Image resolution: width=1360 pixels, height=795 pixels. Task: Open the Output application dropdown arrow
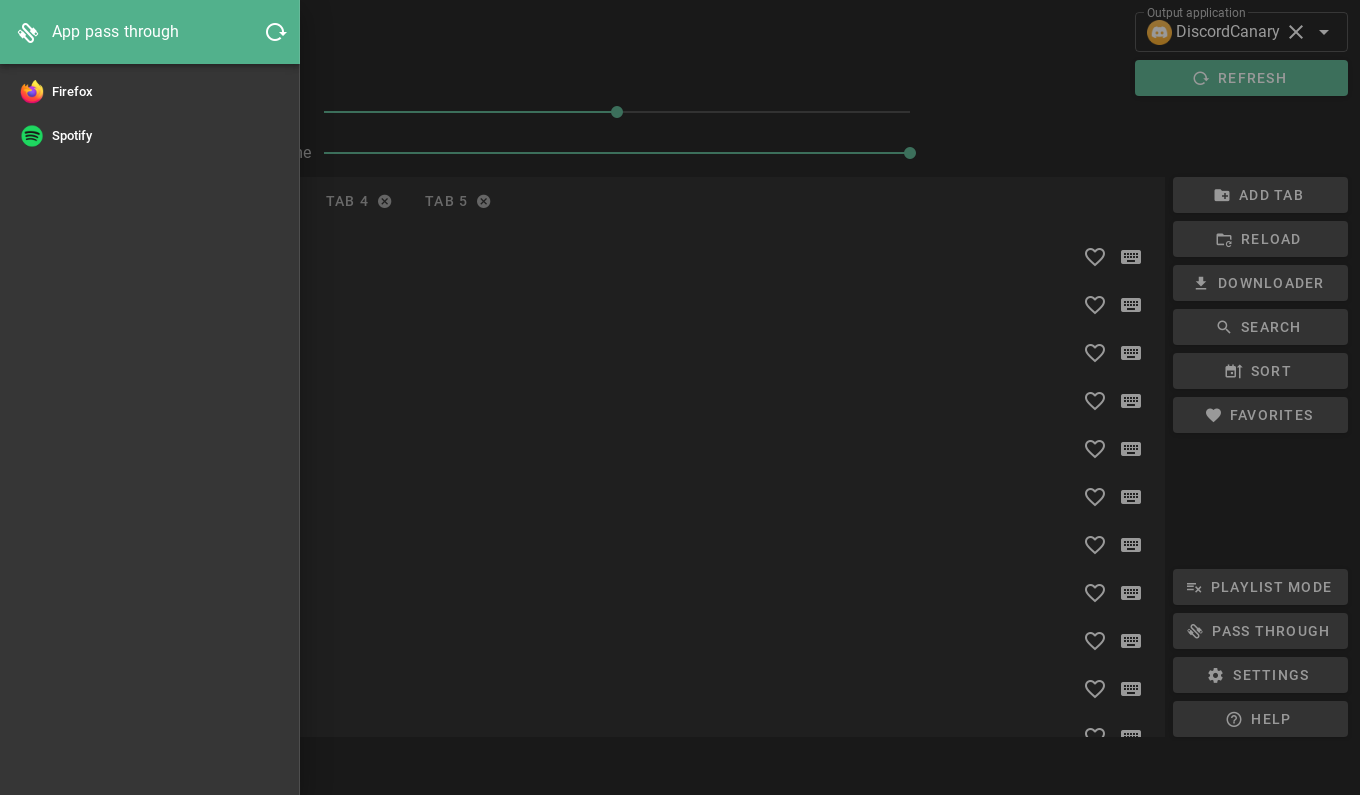1324,32
